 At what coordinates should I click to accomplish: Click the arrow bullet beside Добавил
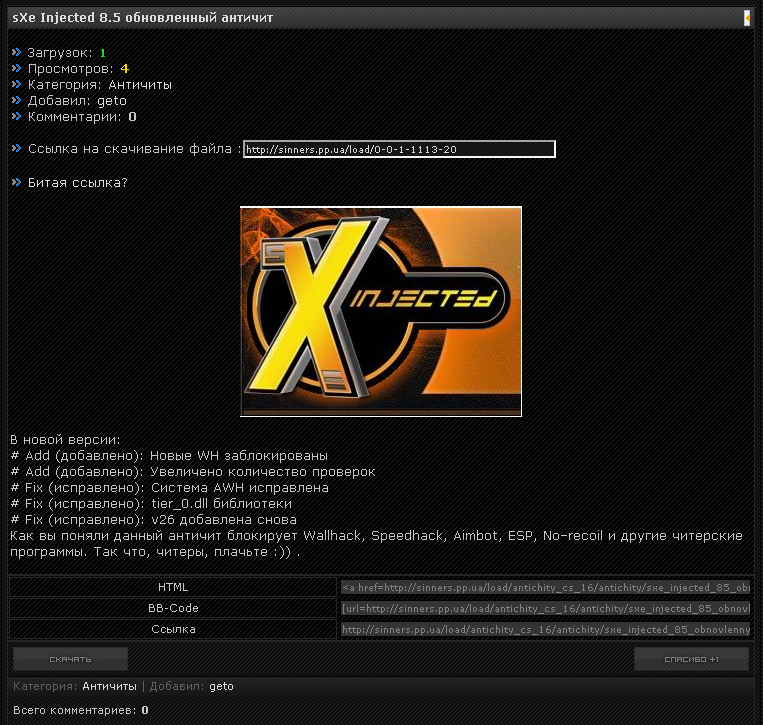(x=17, y=100)
